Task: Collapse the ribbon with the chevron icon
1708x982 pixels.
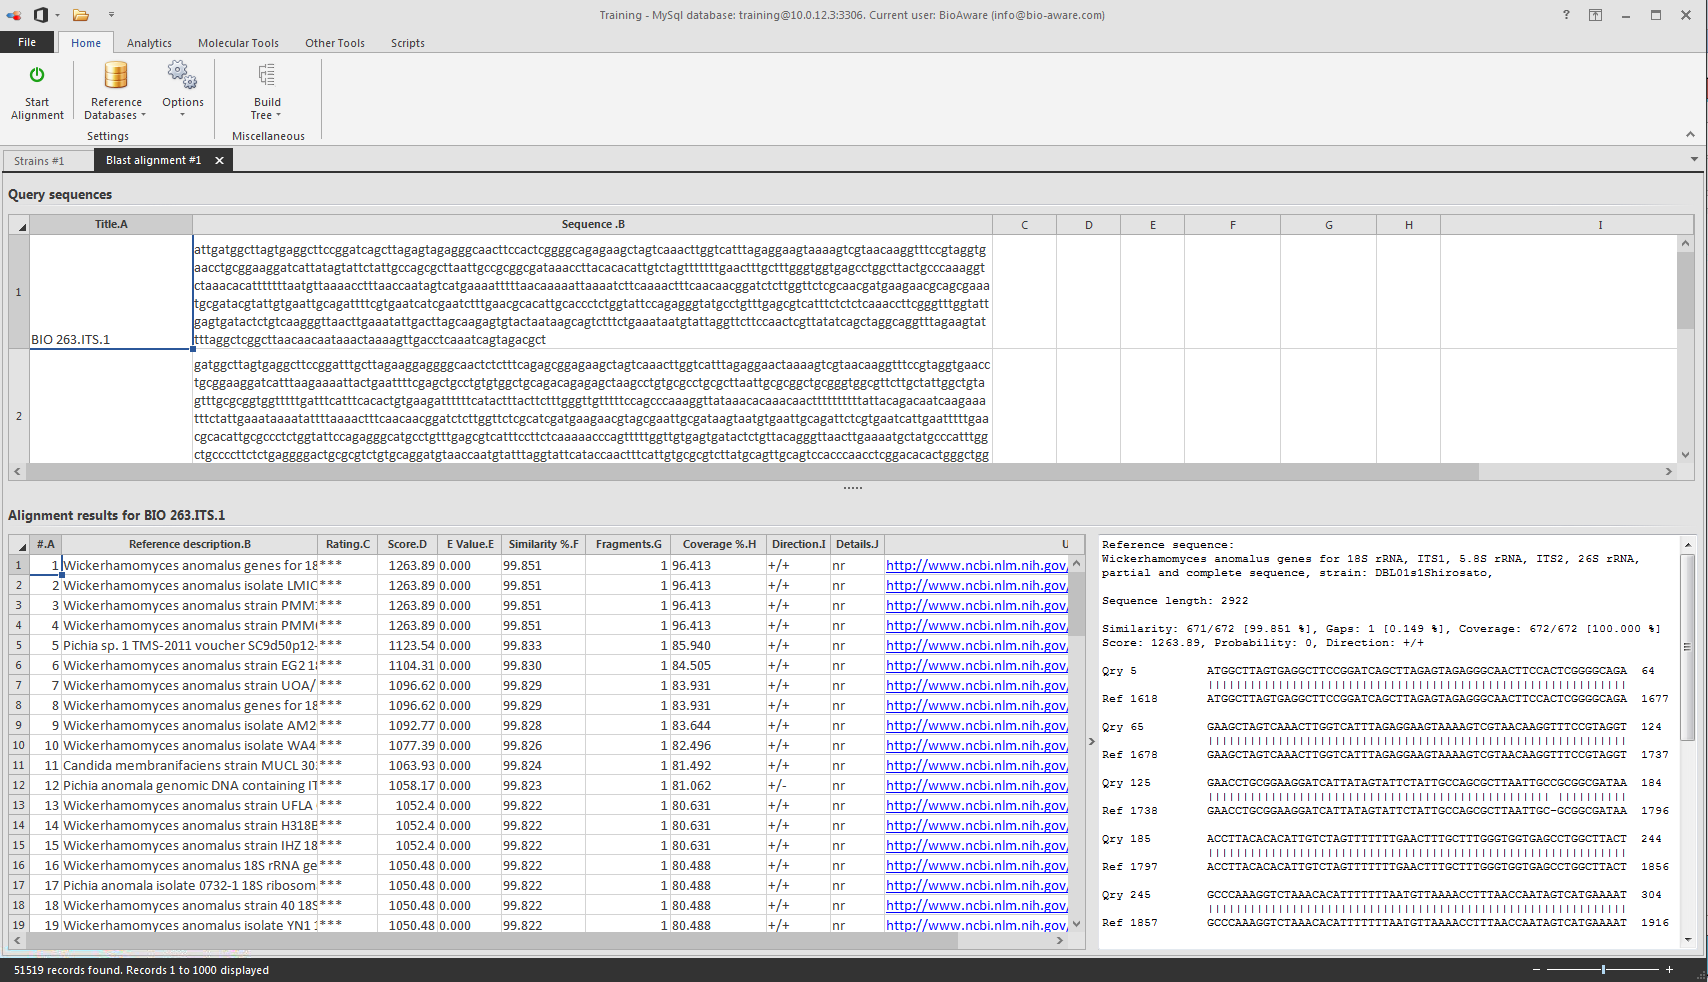Action: [1690, 133]
